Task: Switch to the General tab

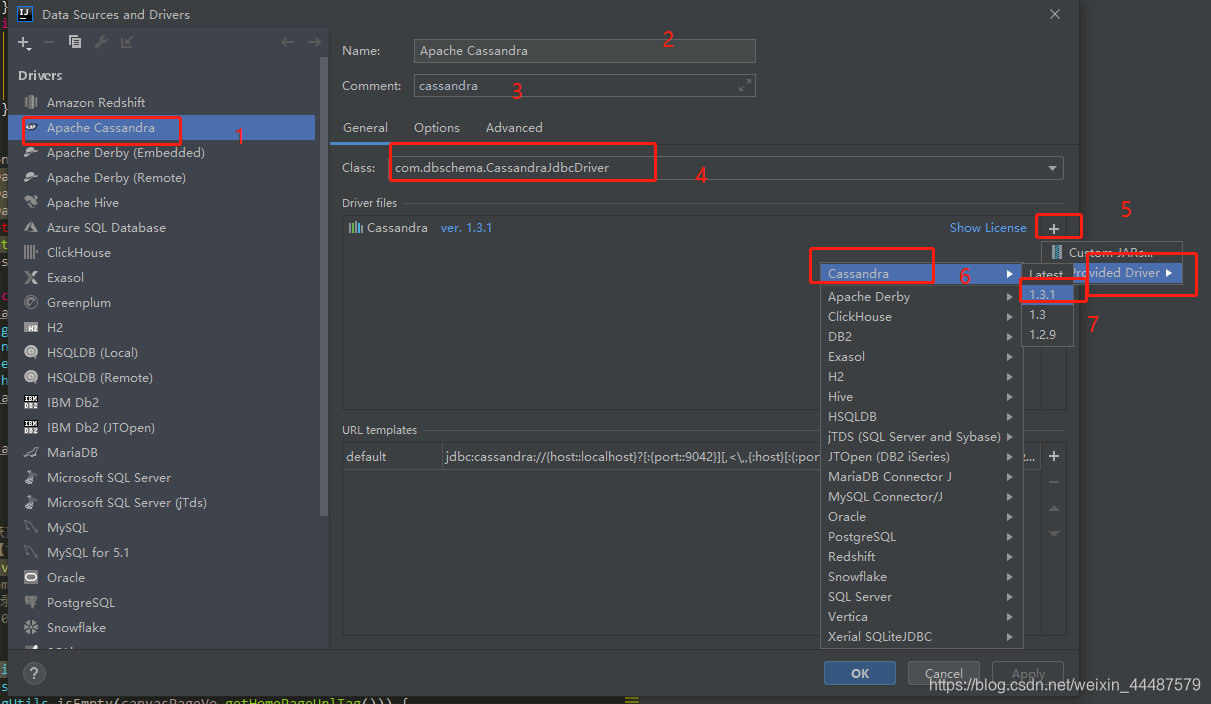Action: [365, 128]
